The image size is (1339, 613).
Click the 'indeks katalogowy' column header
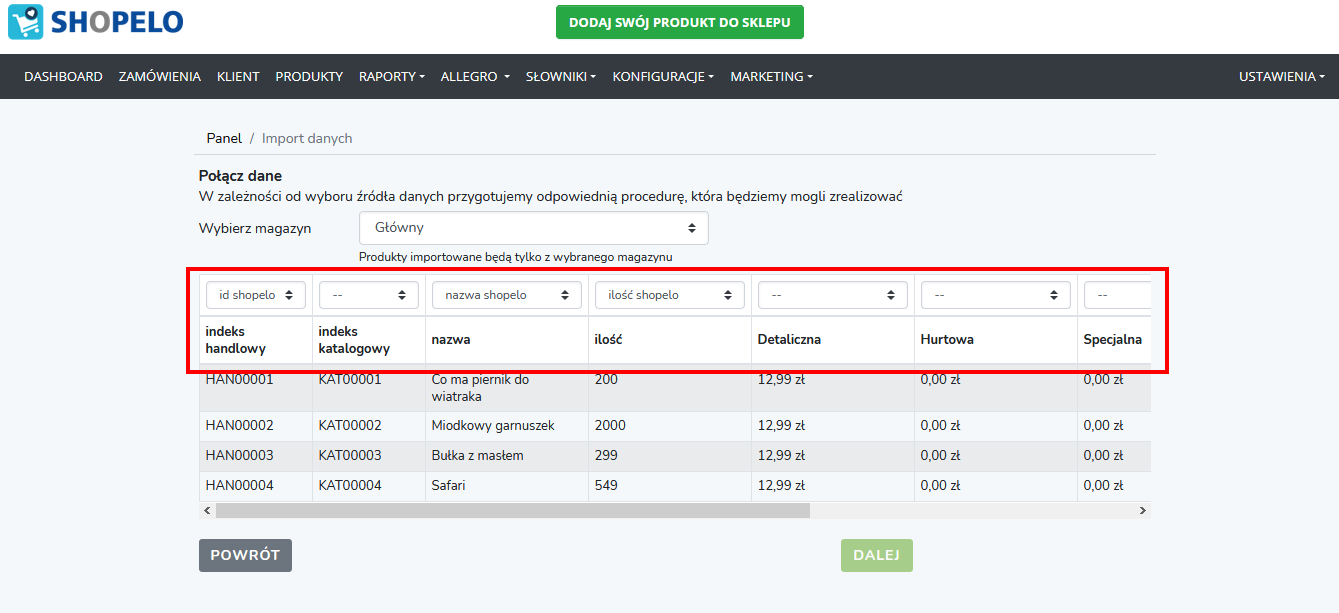click(x=369, y=340)
